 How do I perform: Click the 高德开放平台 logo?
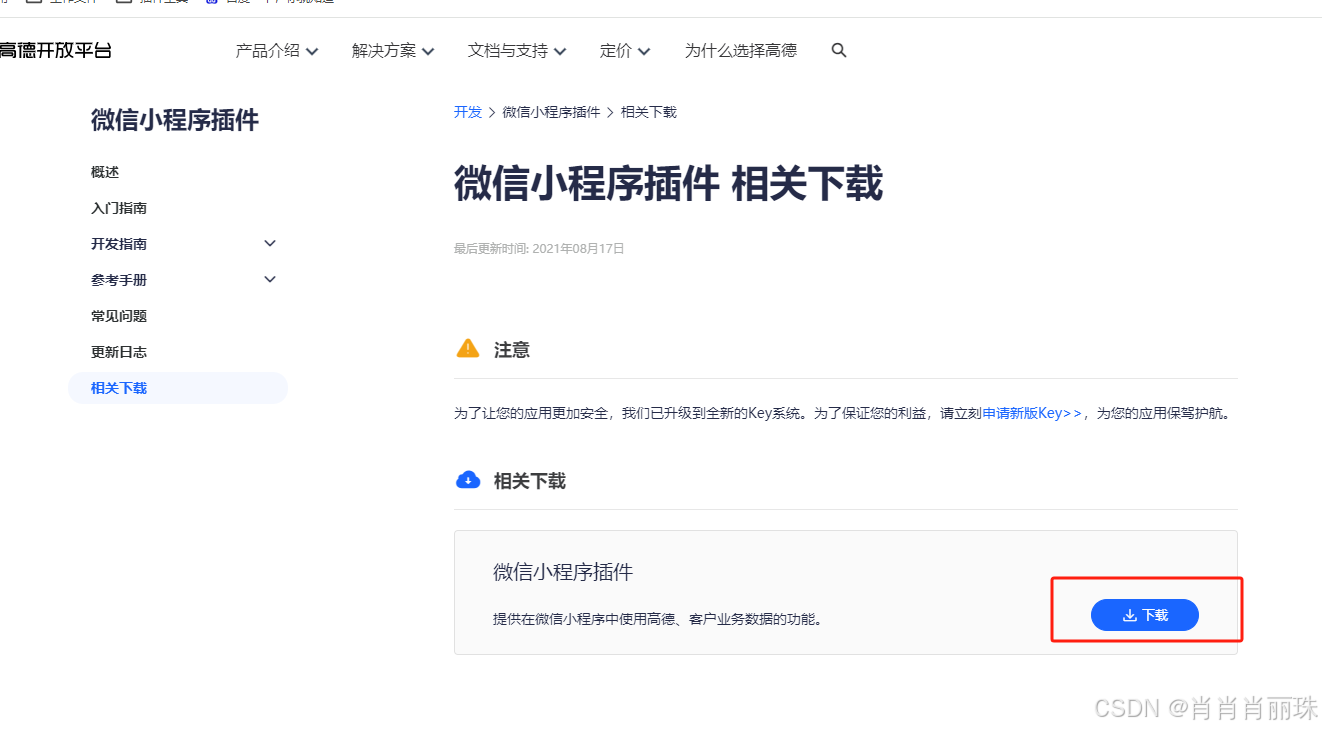pos(55,50)
